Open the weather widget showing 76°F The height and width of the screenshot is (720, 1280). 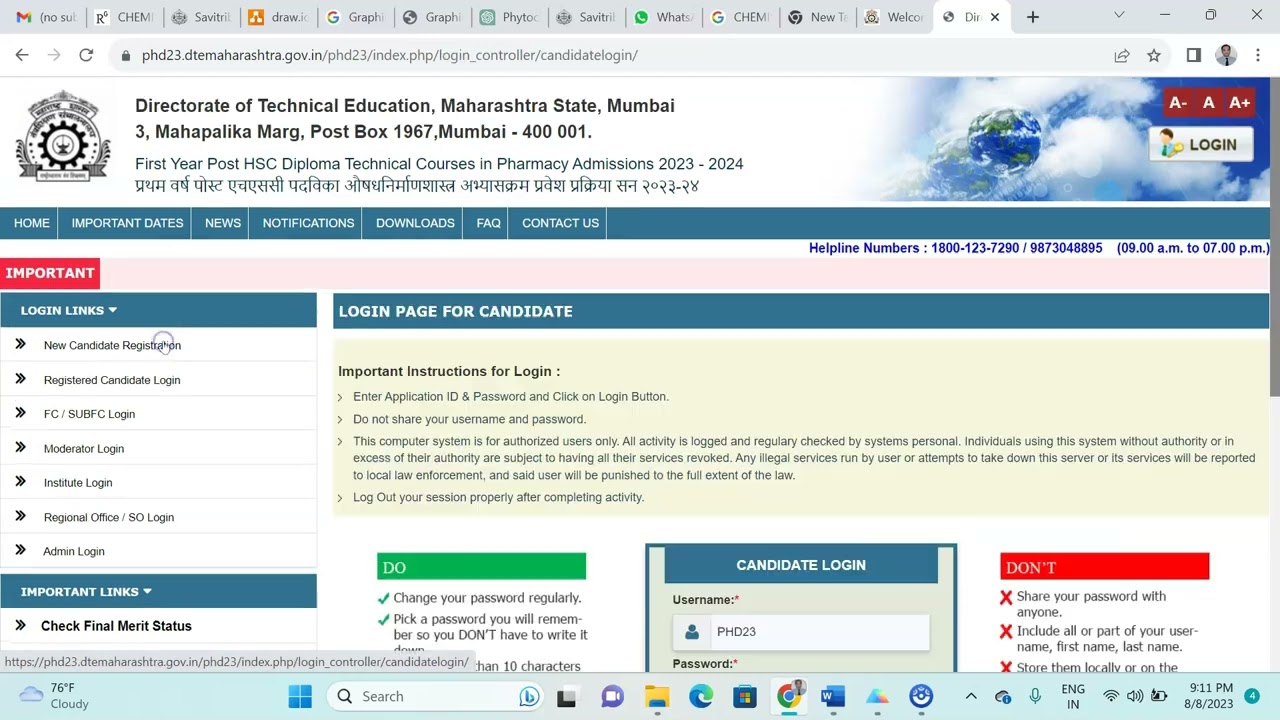tap(56, 696)
